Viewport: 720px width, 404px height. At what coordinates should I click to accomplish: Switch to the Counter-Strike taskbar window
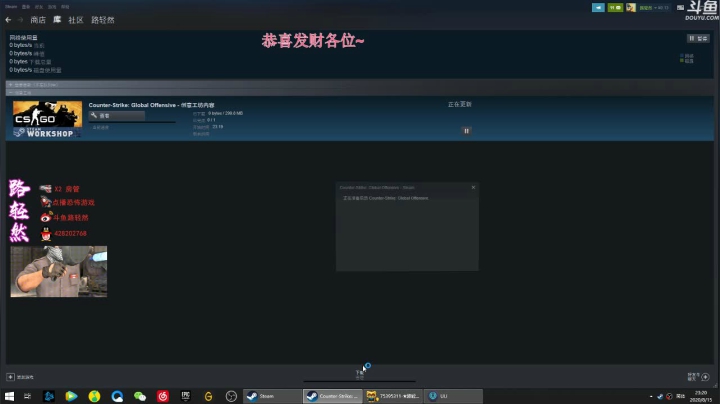pyautogui.click(x=333, y=396)
